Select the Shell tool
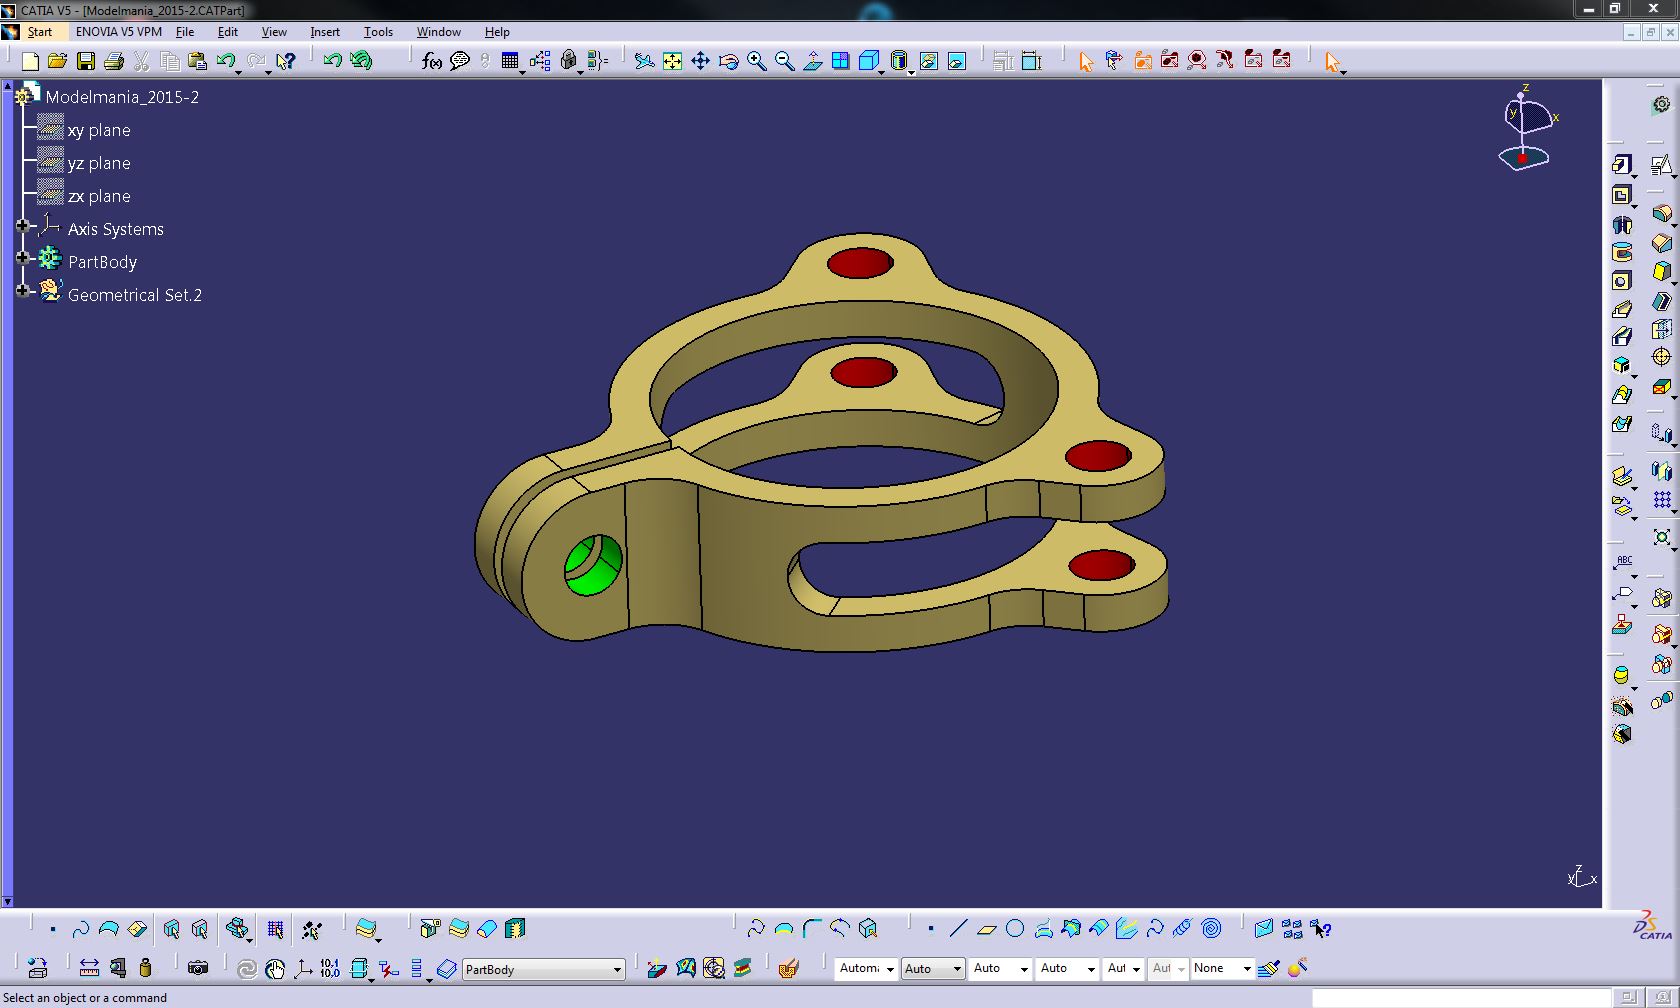The image size is (1680, 1008). click(1662, 300)
